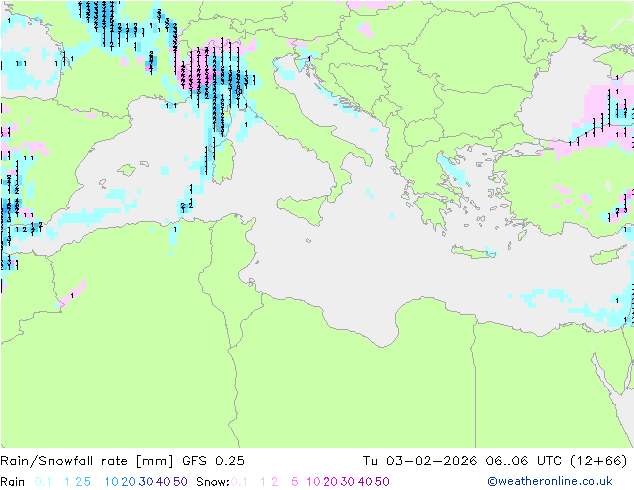This screenshot has width=634, height=490.
Task: Click the forecast date 'Tu 03-02-2026'
Action: coord(420,461)
